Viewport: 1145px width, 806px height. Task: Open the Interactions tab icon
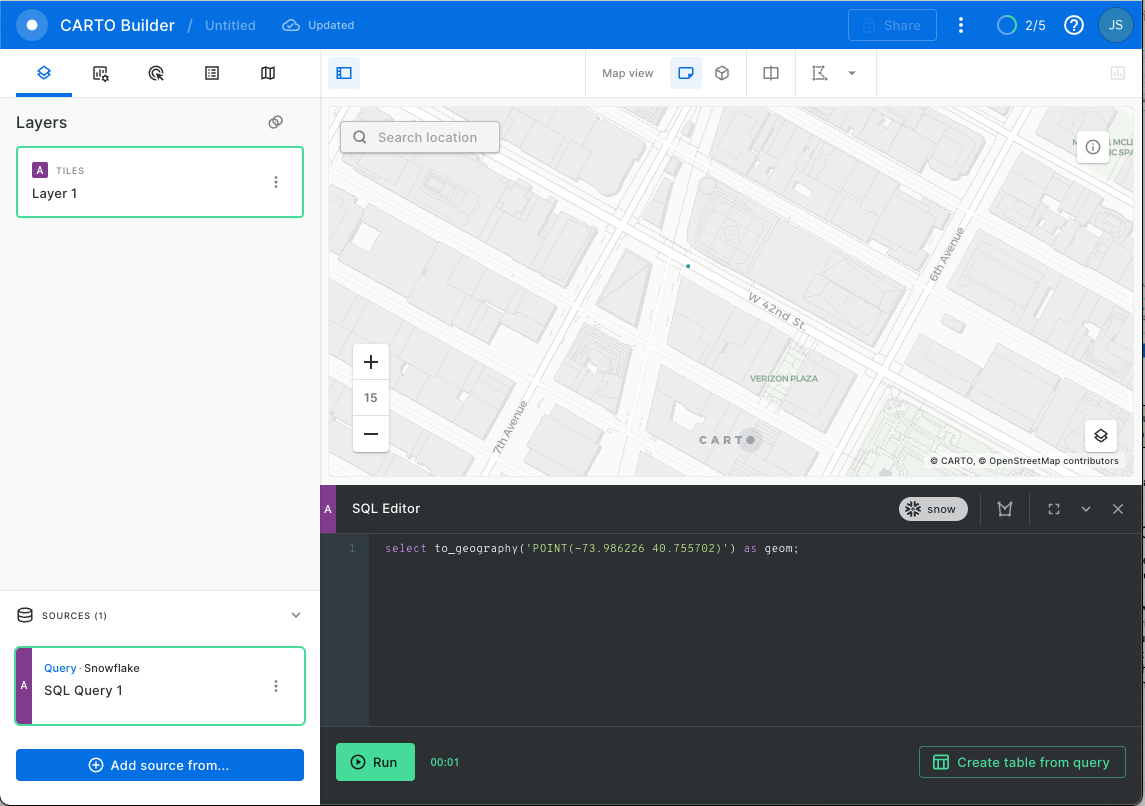coord(156,73)
